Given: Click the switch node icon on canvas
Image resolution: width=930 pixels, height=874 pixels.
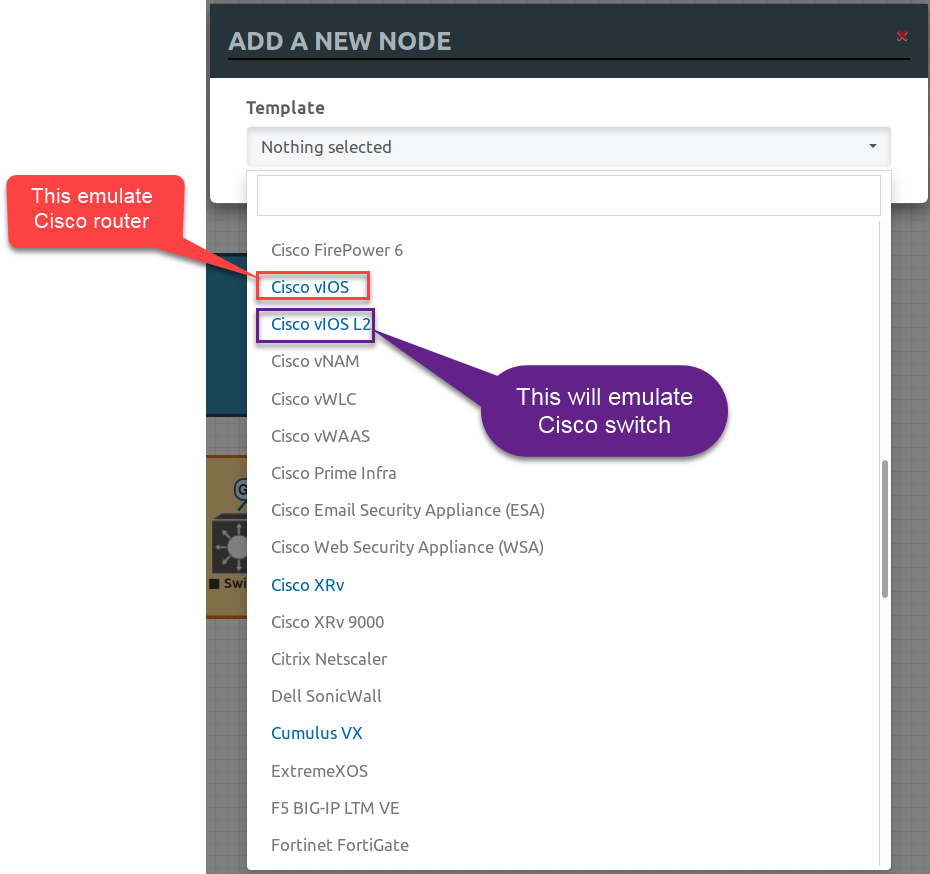Looking at the screenshot, I should 230,546.
